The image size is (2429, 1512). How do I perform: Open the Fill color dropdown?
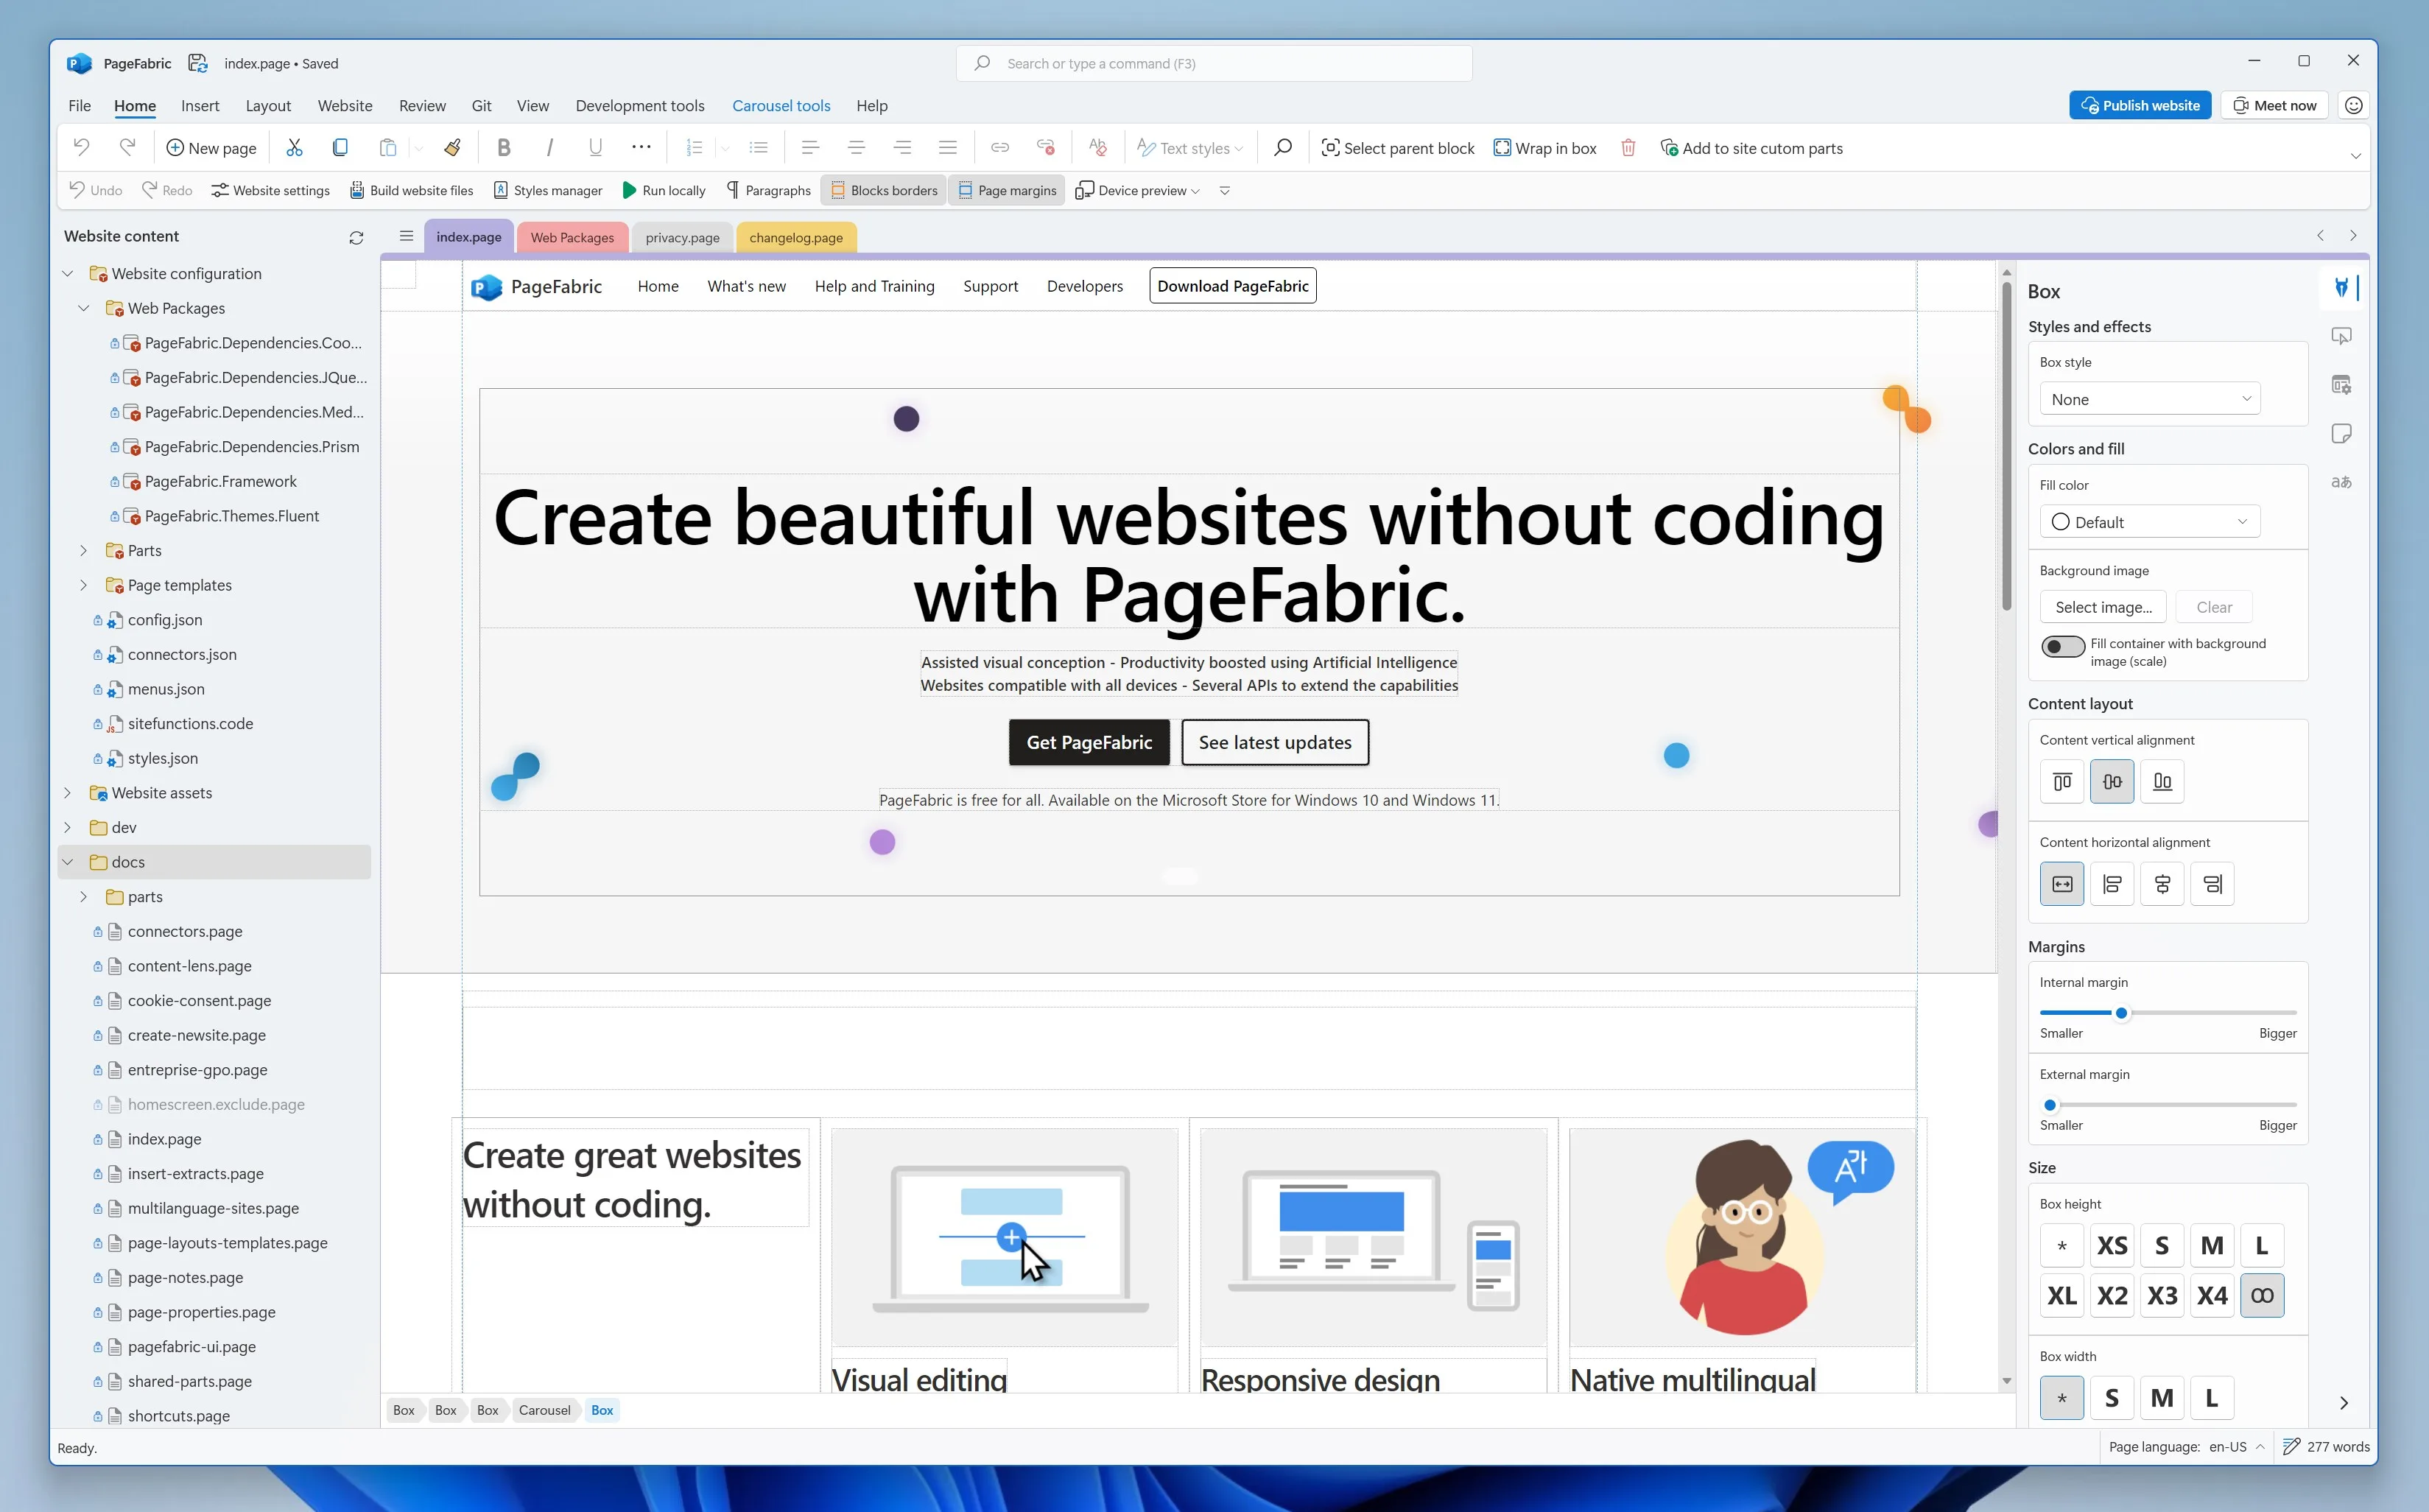point(2149,521)
